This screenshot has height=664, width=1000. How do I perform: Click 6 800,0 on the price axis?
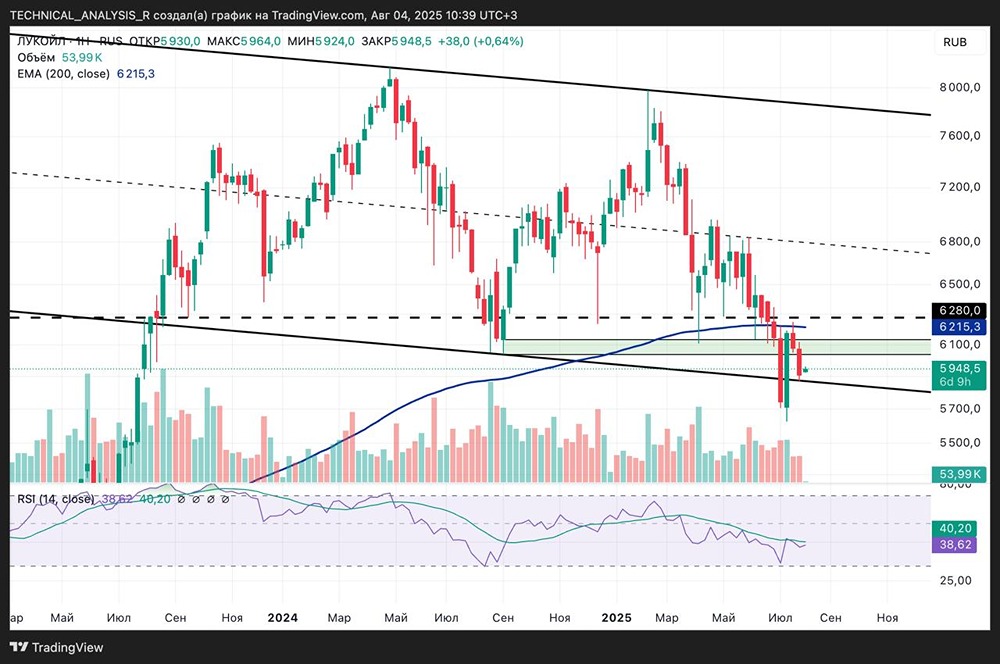click(x=960, y=242)
